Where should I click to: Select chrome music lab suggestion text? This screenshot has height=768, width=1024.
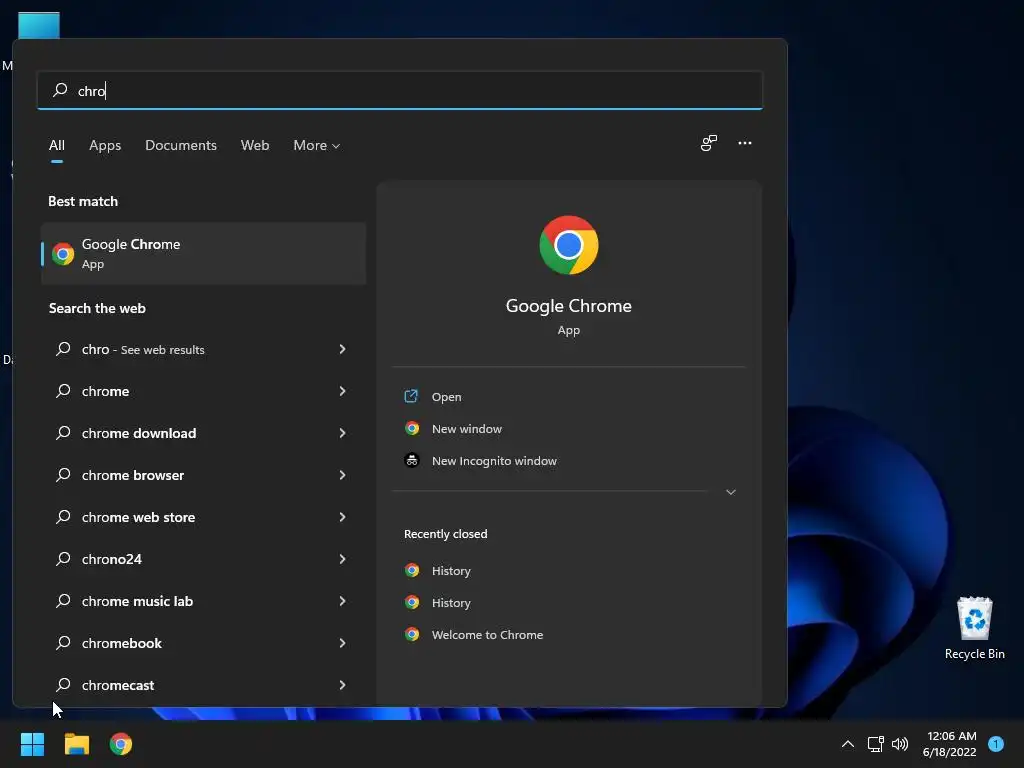(x=137, y=601)
